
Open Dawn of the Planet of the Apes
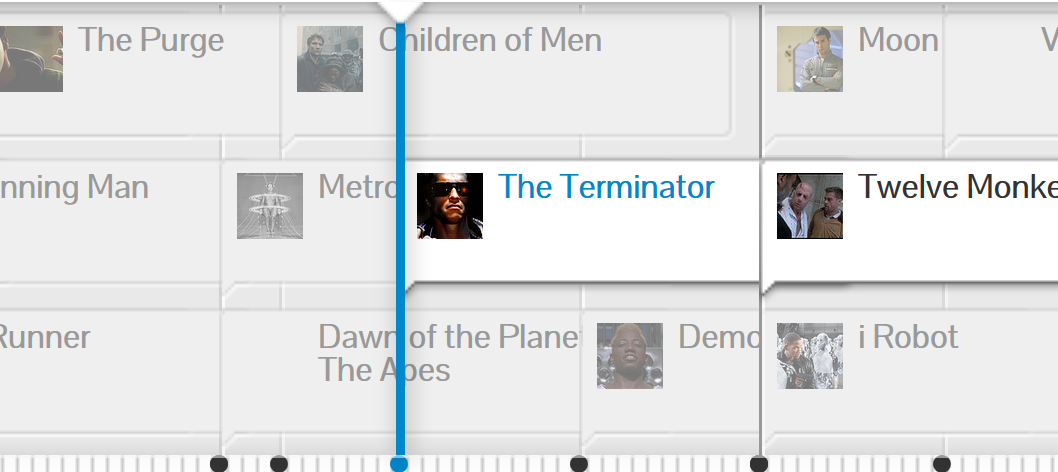tap(446, 353)
